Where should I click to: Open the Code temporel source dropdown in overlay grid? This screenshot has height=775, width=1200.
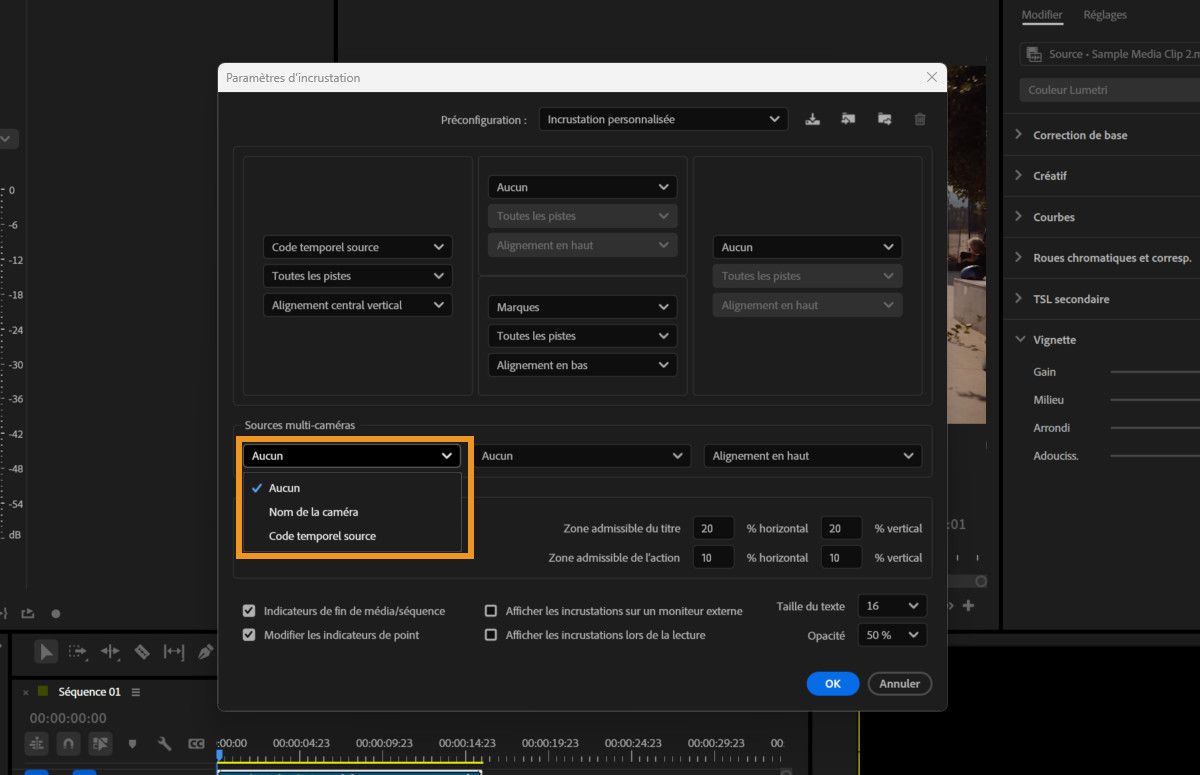358,247
